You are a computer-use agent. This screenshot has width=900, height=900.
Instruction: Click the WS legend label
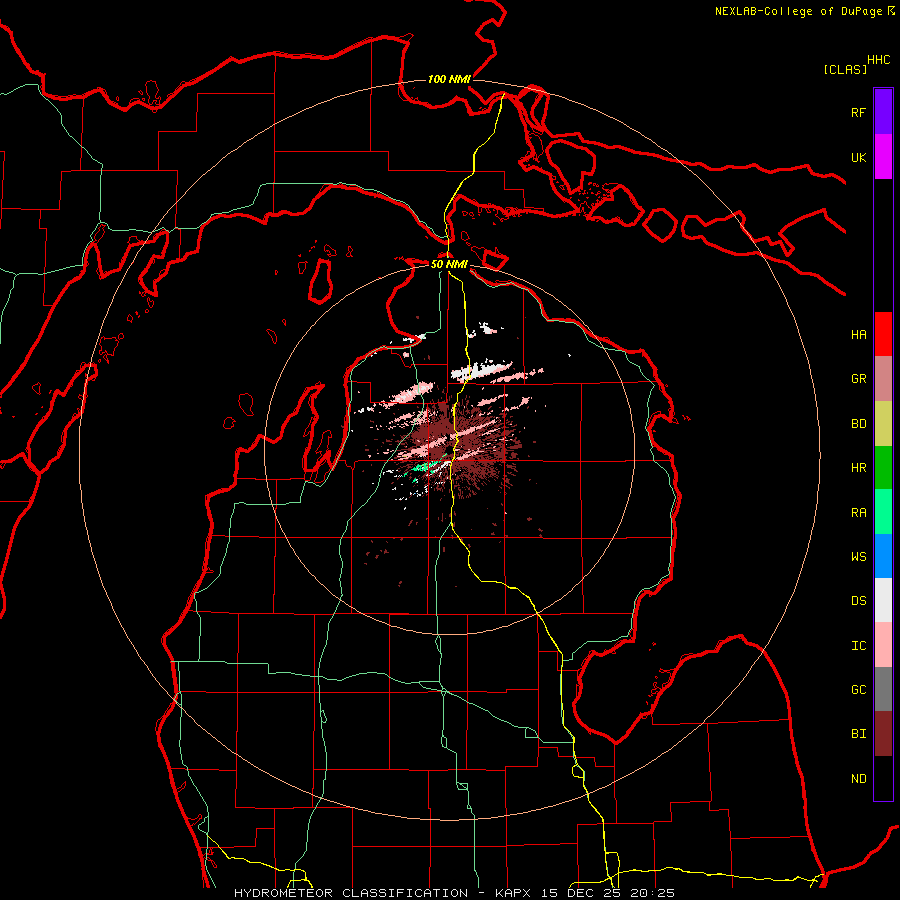pos(858,557)
